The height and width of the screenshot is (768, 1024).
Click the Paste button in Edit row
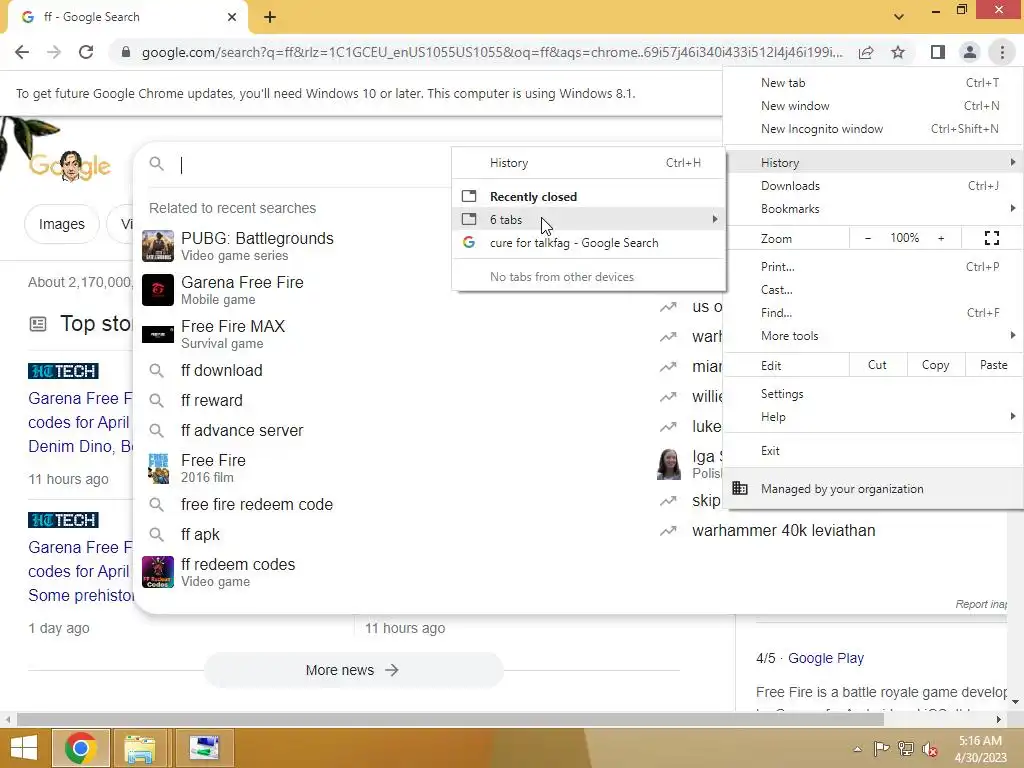[x=994, y=365]
